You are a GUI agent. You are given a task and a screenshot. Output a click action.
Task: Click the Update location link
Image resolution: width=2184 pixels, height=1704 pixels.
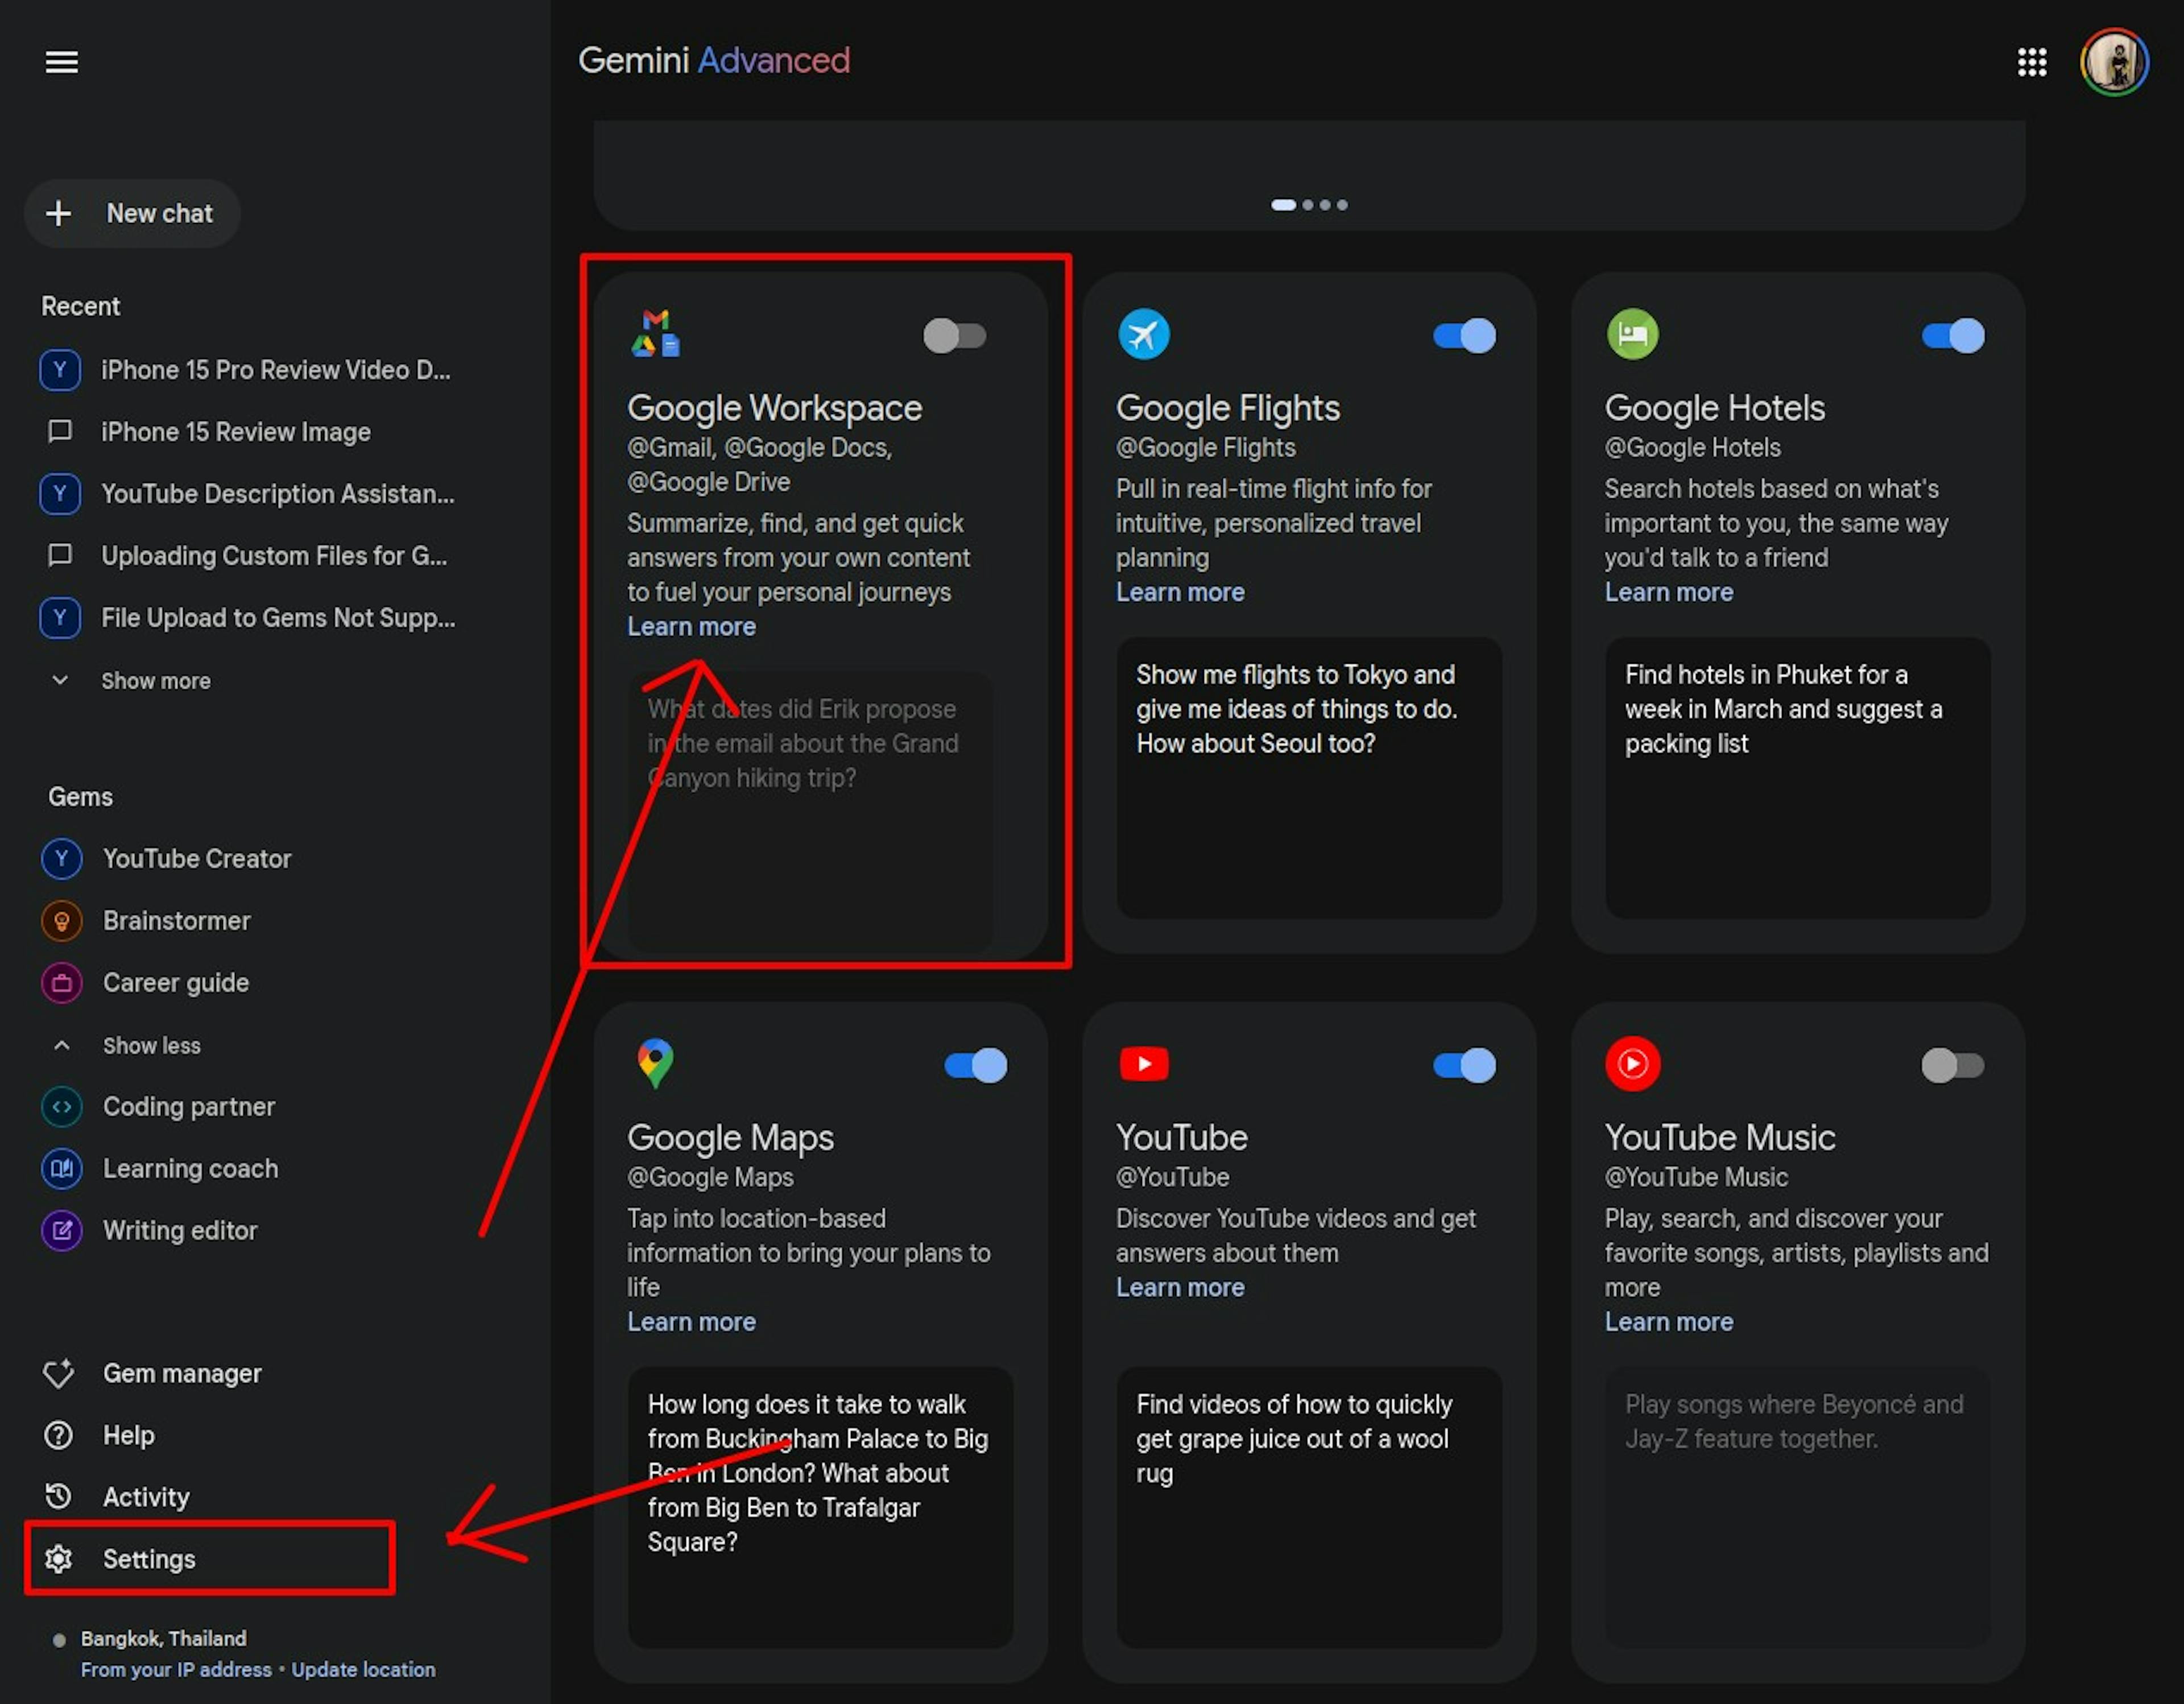[363, 1669]
